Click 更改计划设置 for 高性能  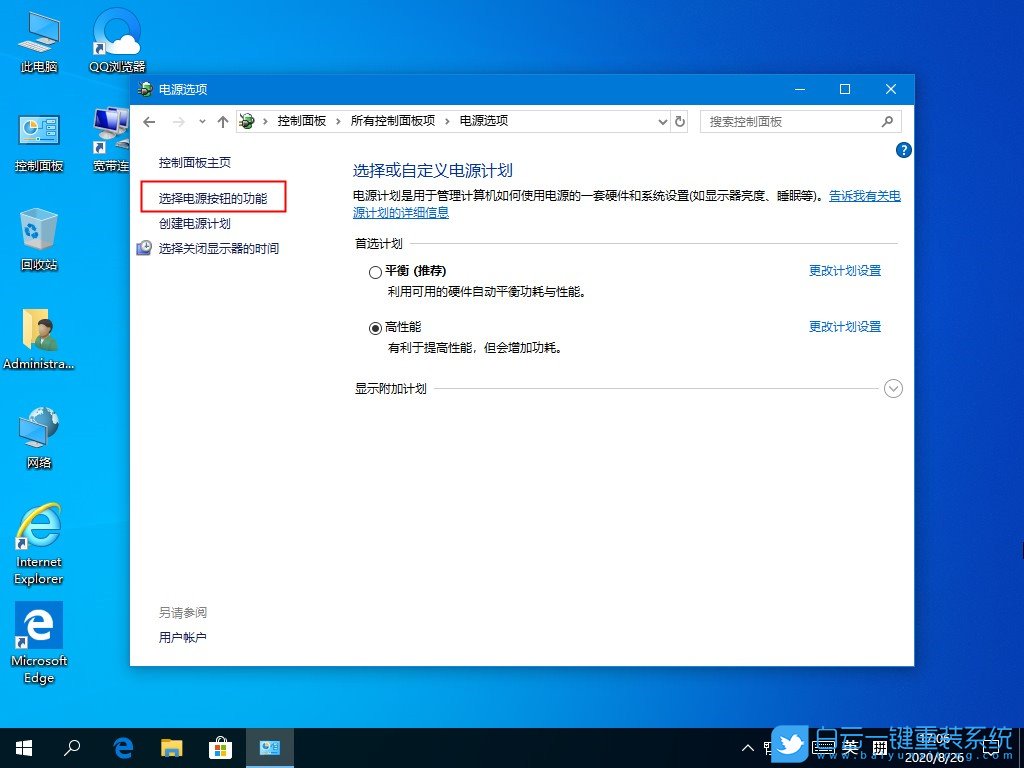click(845, 326)
